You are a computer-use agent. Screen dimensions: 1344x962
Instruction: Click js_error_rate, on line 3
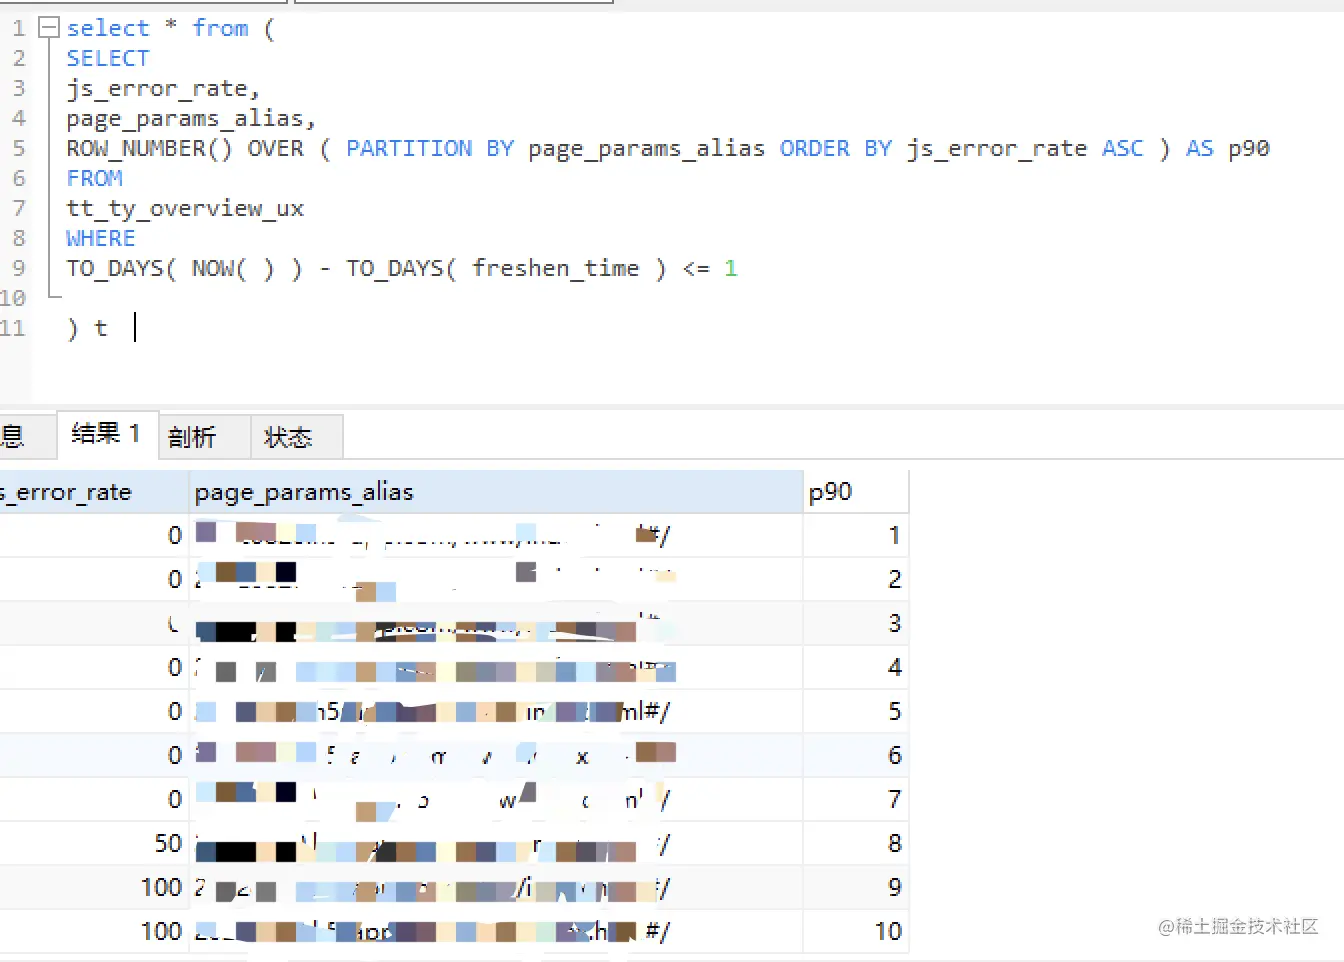(163, 88)
